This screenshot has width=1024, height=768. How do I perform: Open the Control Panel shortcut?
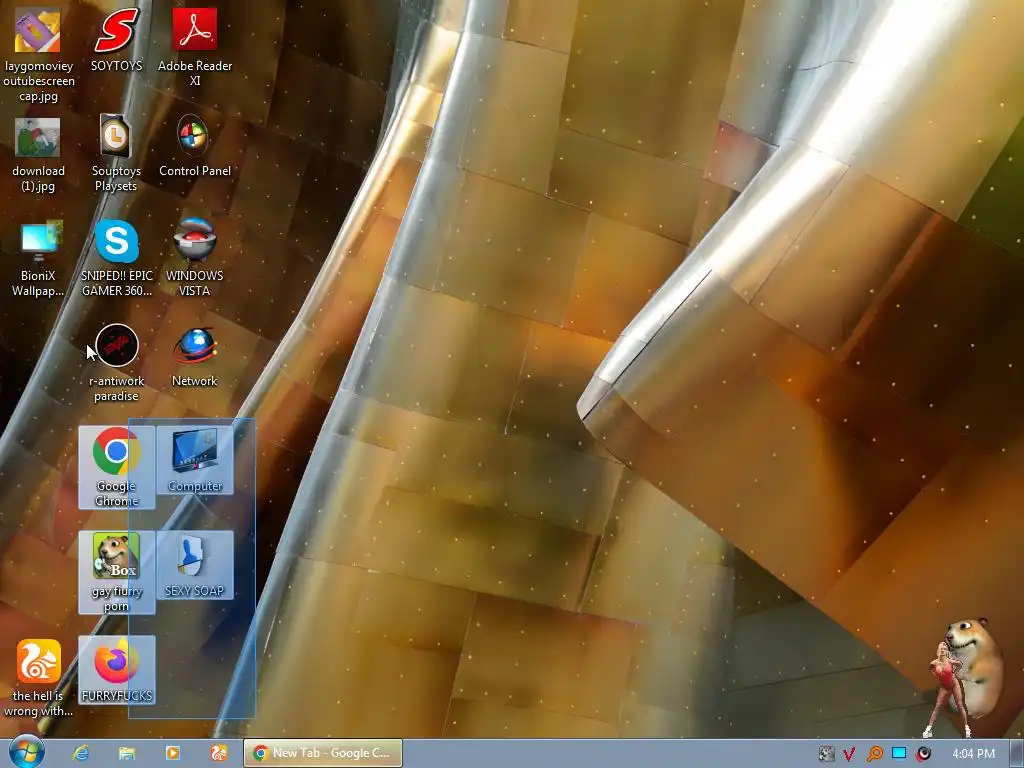195,146
